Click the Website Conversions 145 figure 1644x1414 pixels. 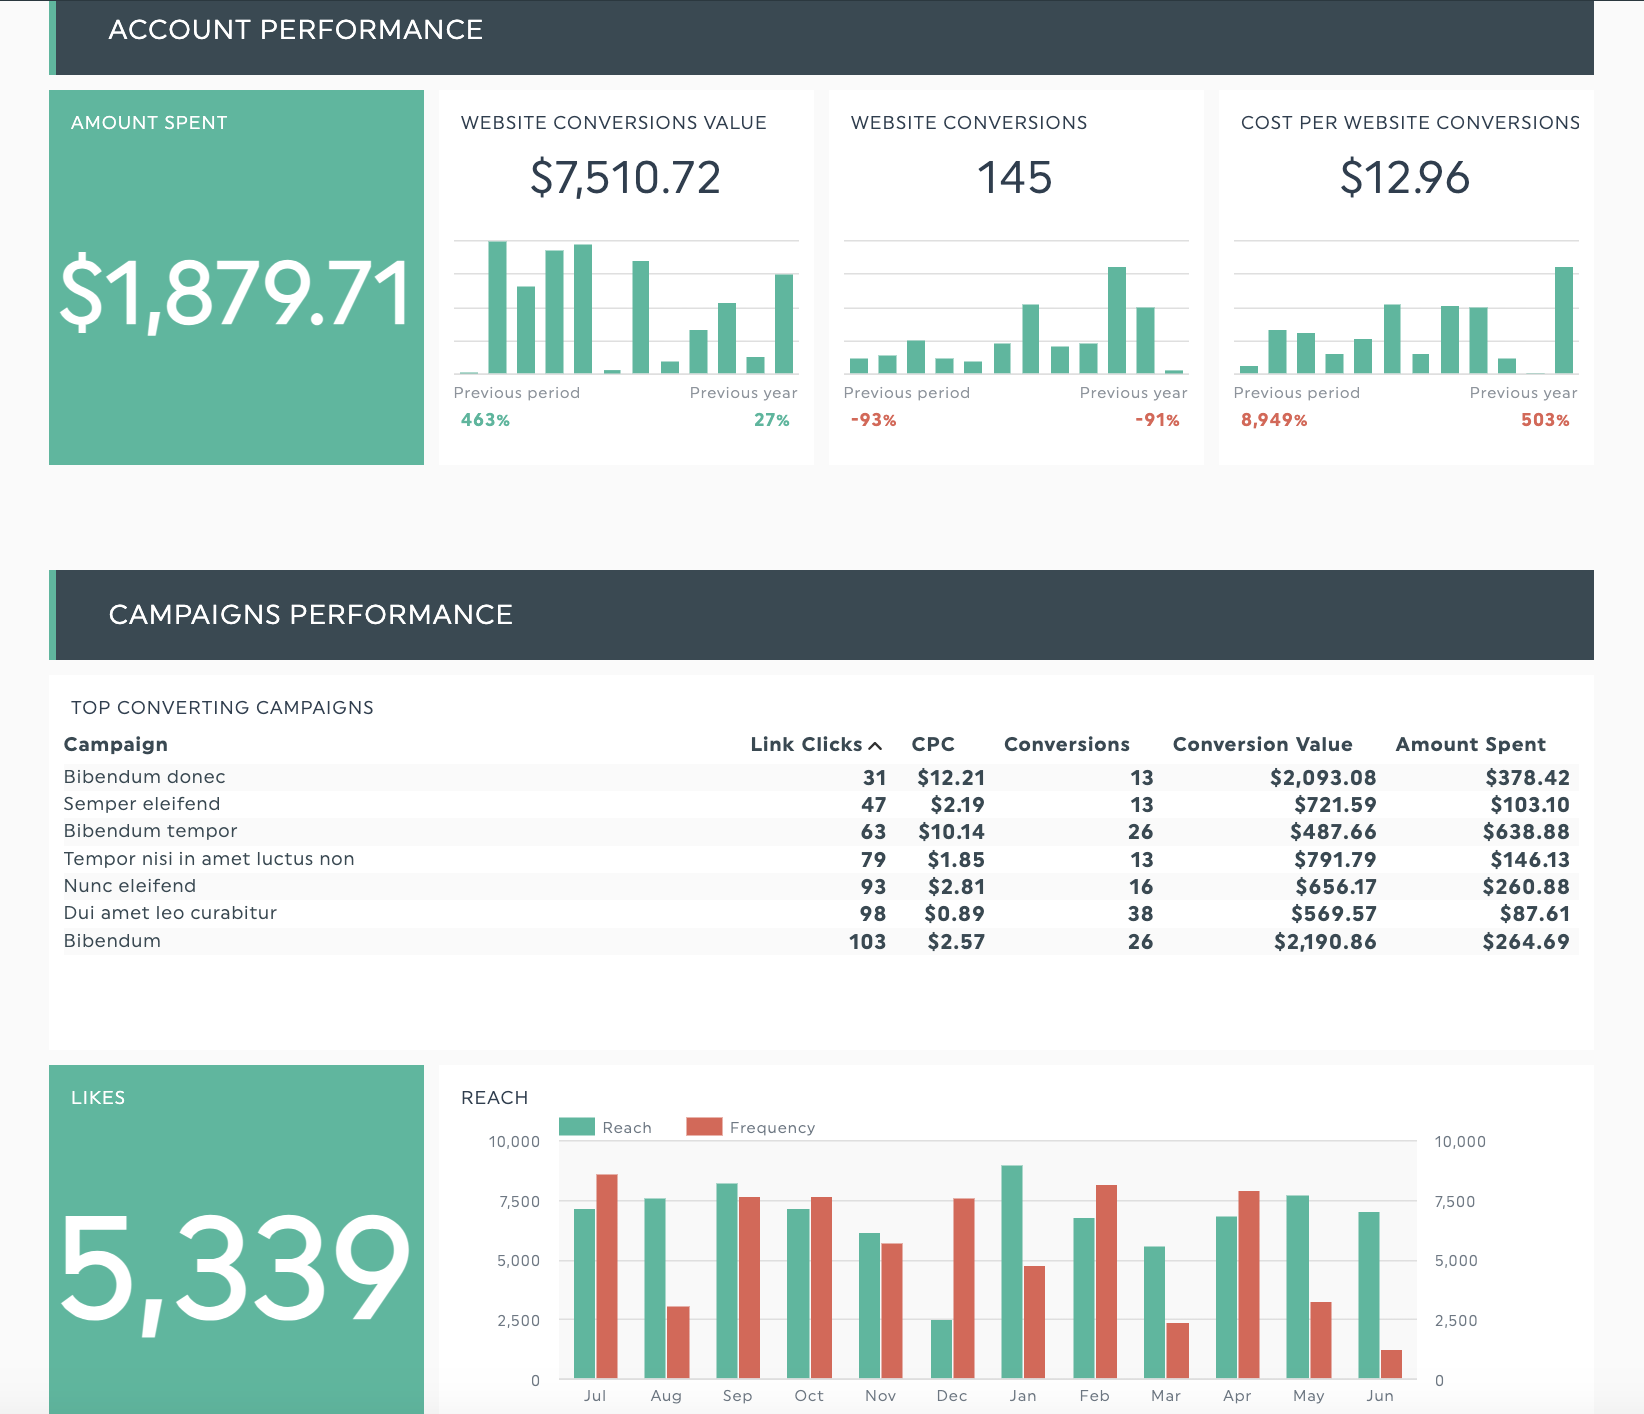(x=1015, y=178)
